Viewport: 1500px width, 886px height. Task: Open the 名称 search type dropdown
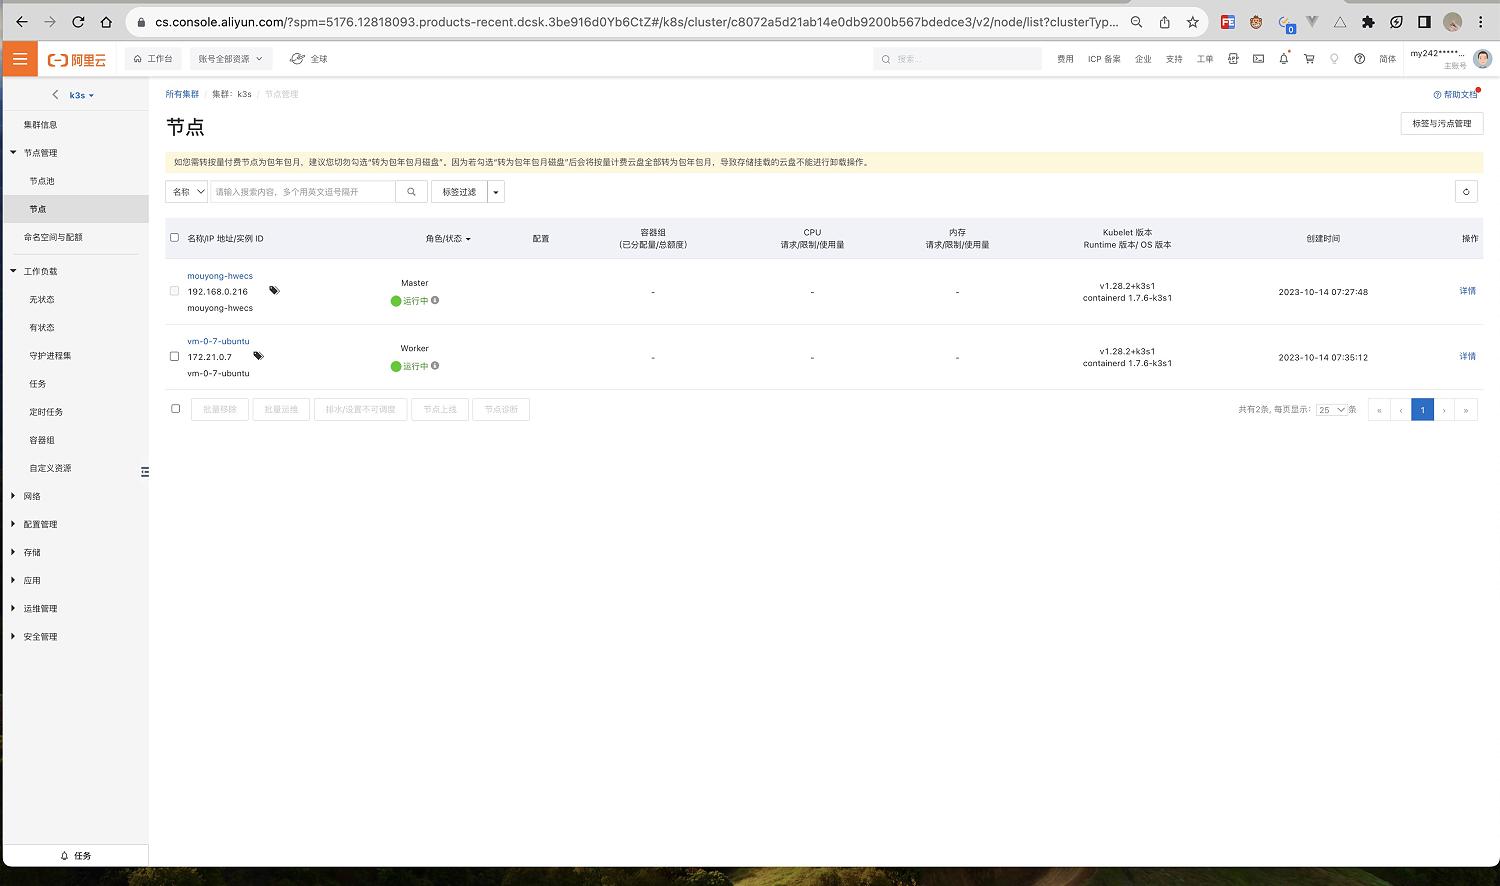187,192
